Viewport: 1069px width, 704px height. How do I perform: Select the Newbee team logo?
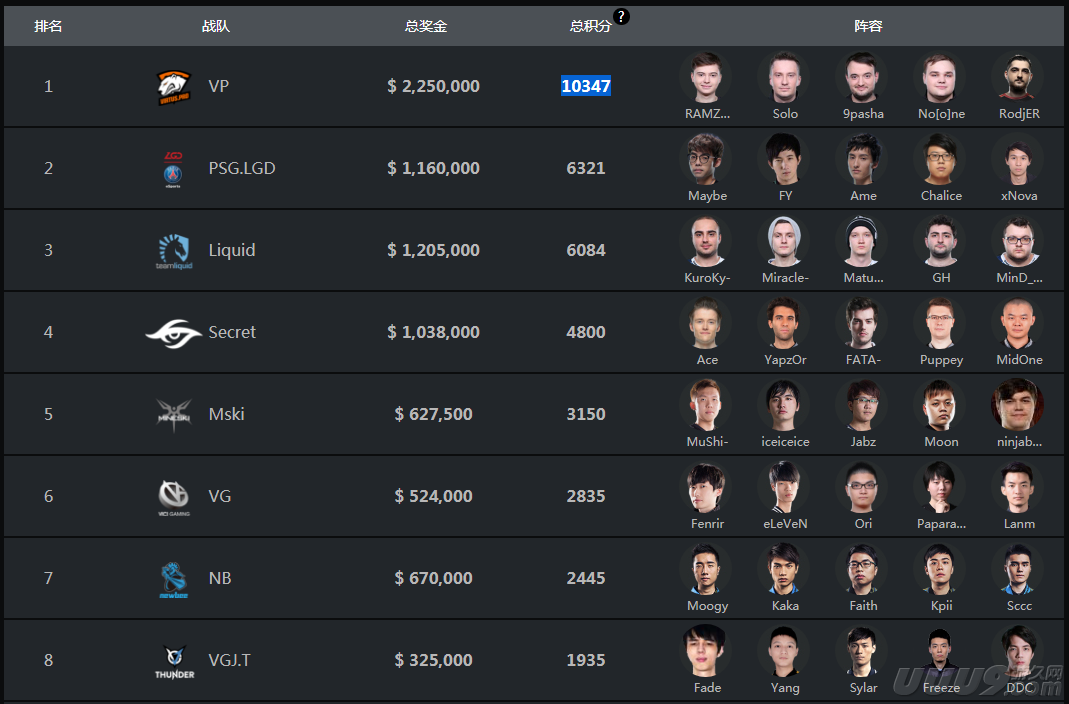pos(173,580)
